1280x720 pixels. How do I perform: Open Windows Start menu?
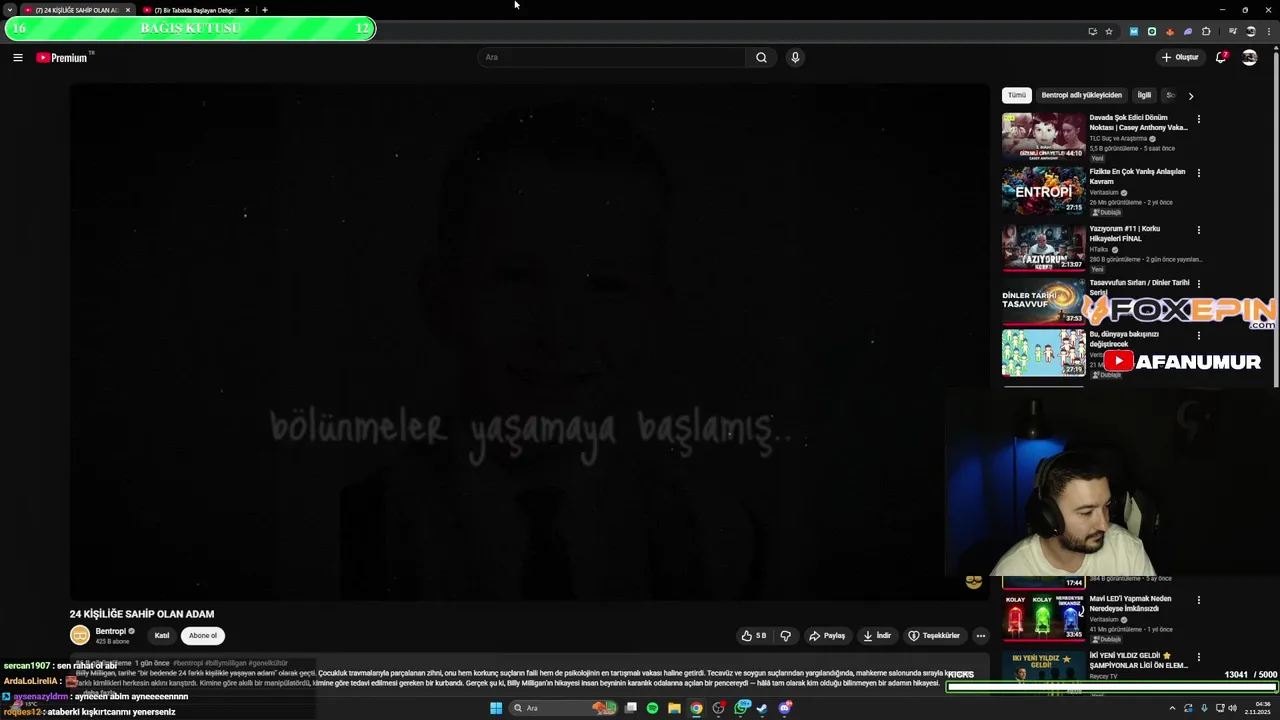coord(496,708)
